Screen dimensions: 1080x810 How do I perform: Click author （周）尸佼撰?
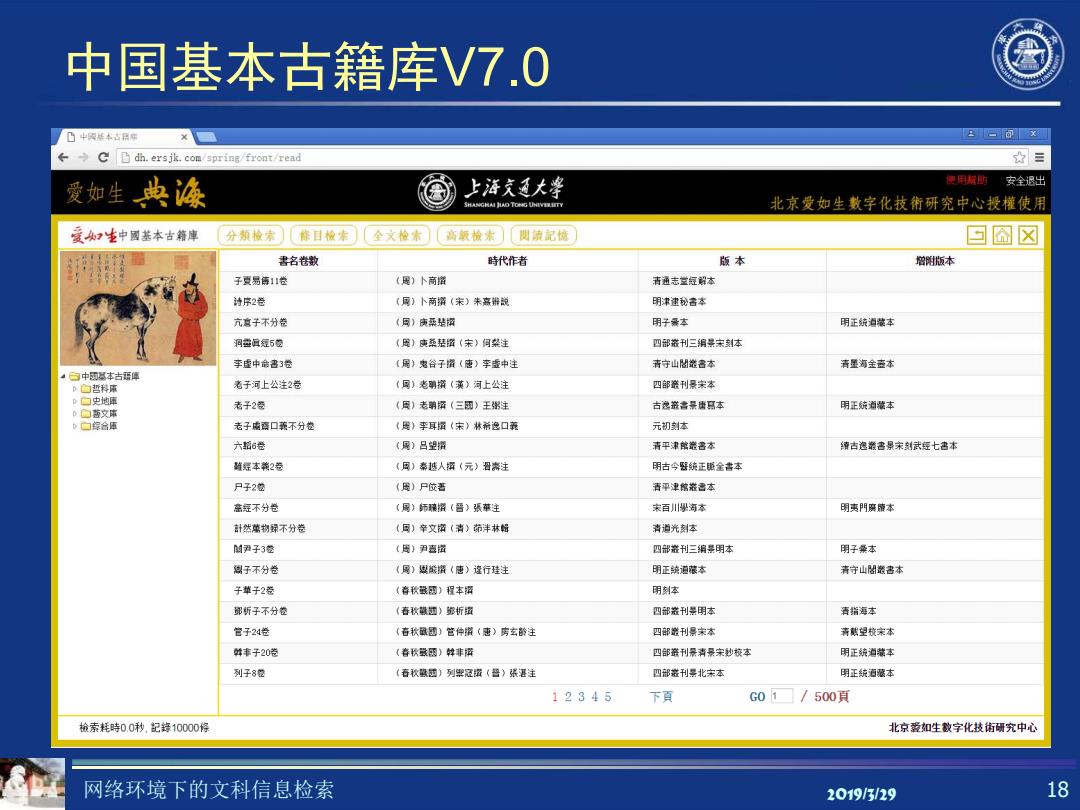pos(420,487)
